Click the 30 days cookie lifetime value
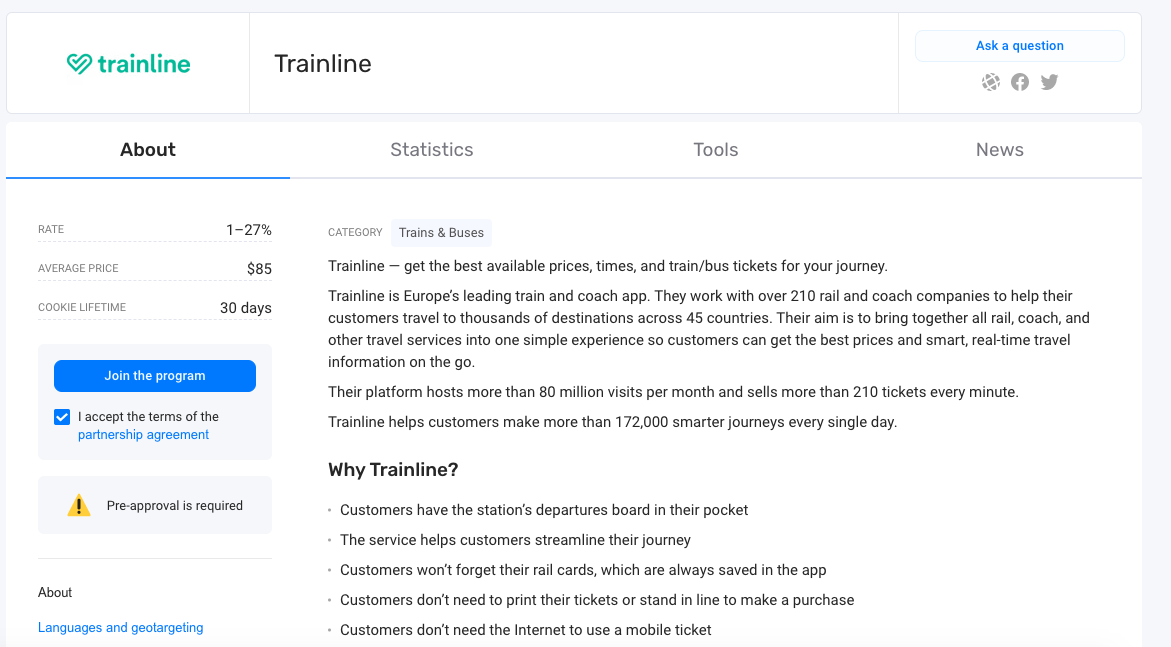This screenshot has height=647, width=1171. pyautogui.click(x=245, y=308)
